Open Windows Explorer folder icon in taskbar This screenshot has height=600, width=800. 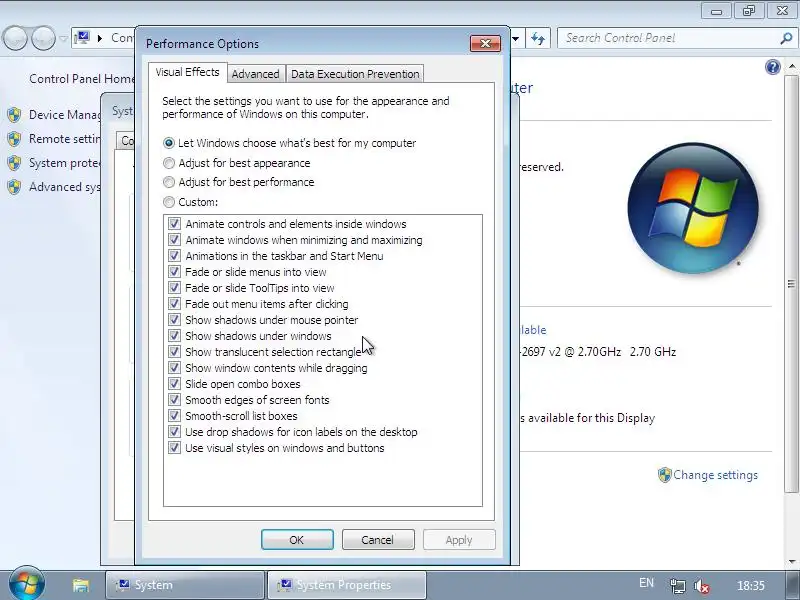click(81, 585)
